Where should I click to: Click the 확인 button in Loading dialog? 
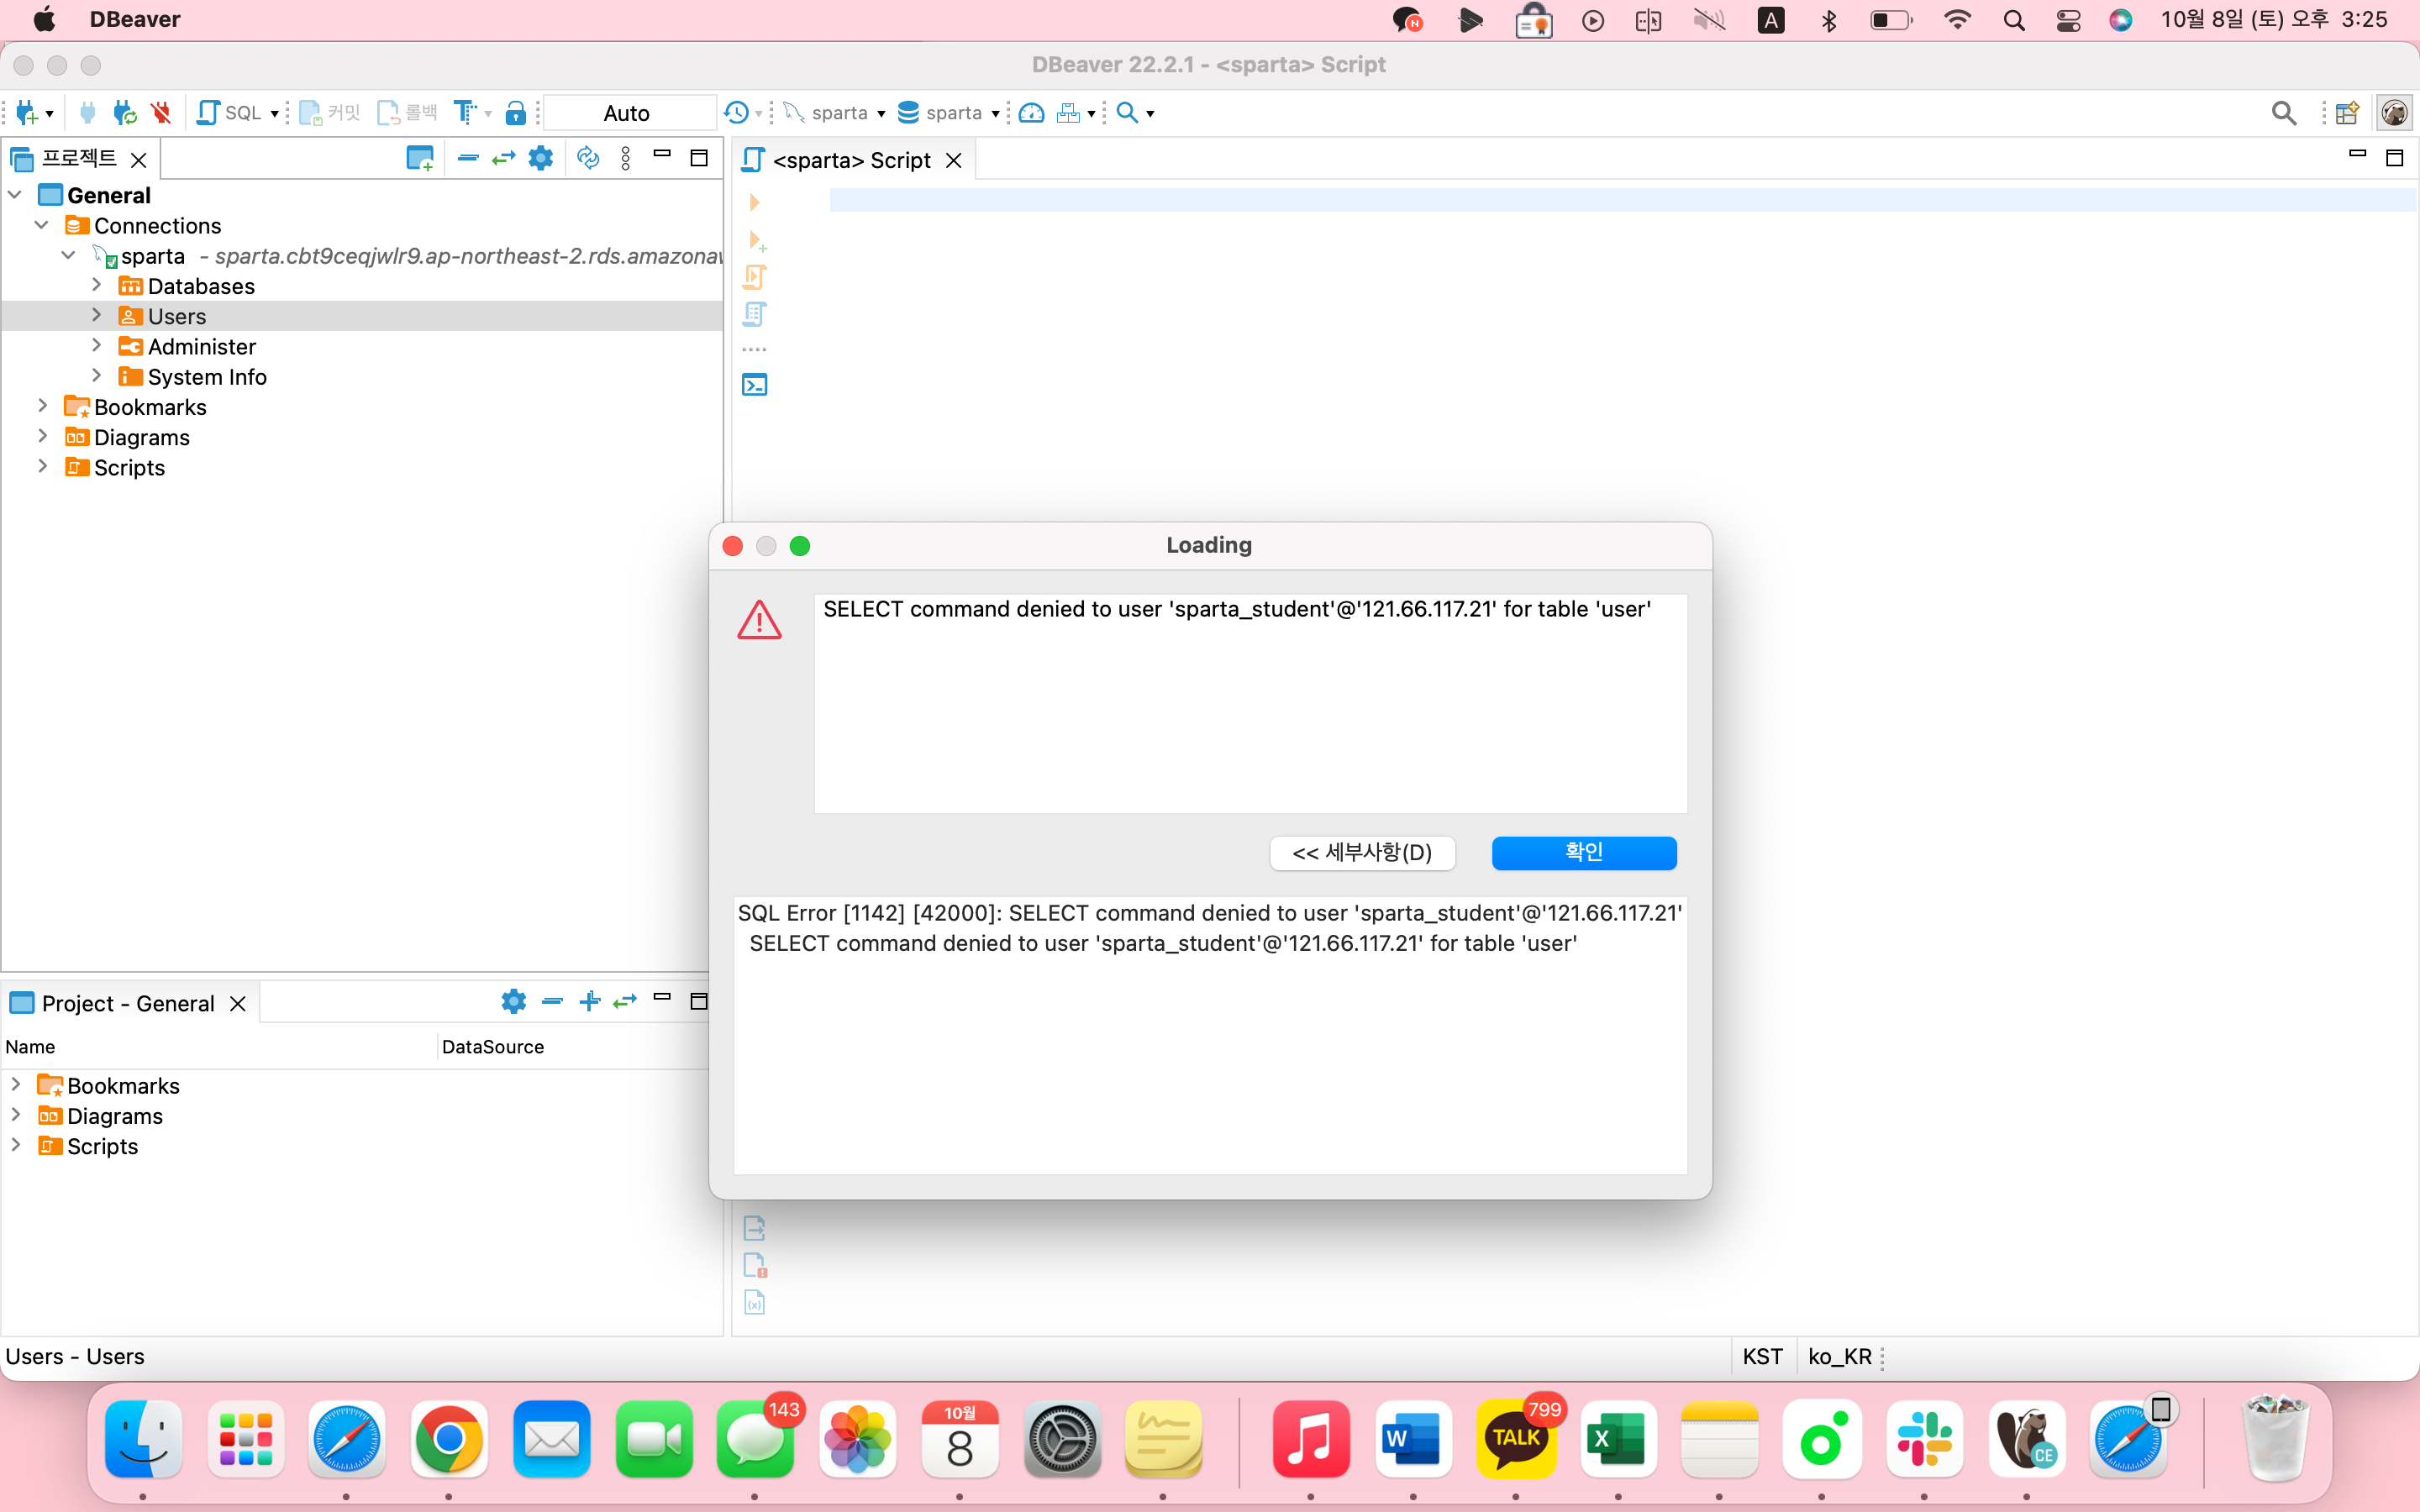coord(1584,852)
